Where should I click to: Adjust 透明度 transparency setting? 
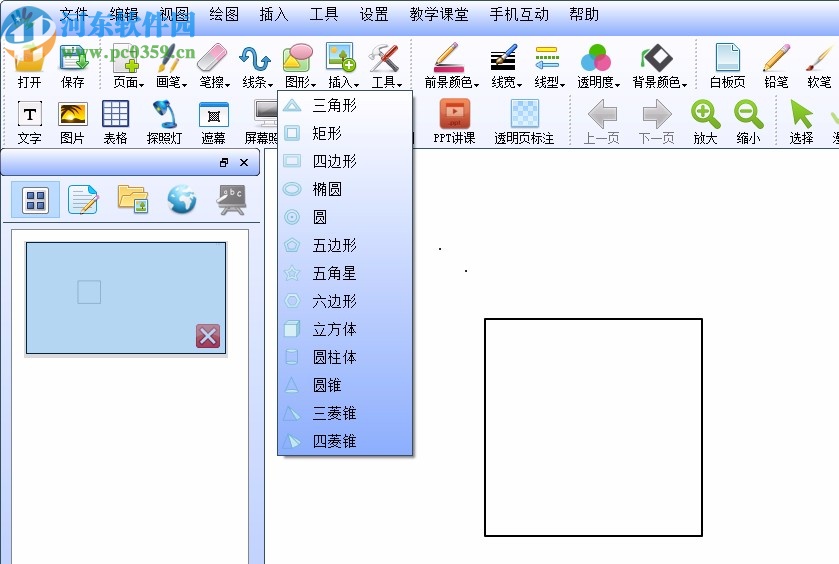click(598, 66)
